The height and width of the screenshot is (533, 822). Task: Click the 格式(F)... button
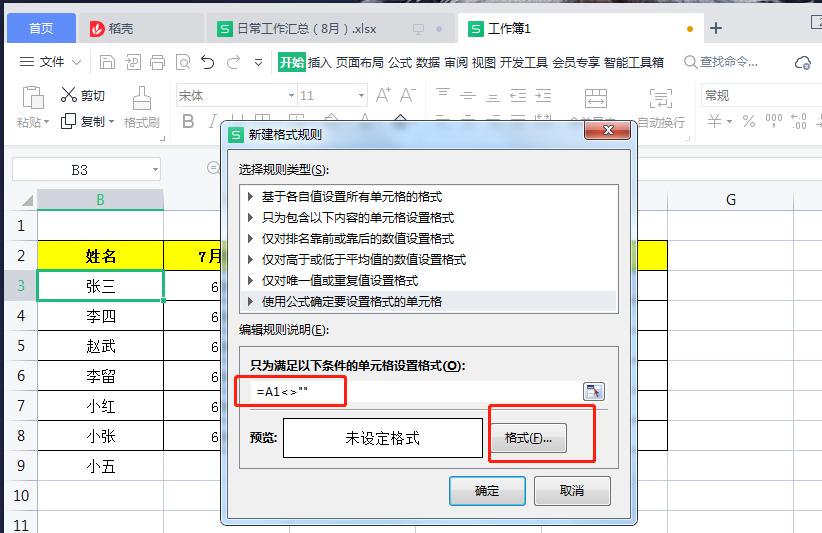pos(528,438)
